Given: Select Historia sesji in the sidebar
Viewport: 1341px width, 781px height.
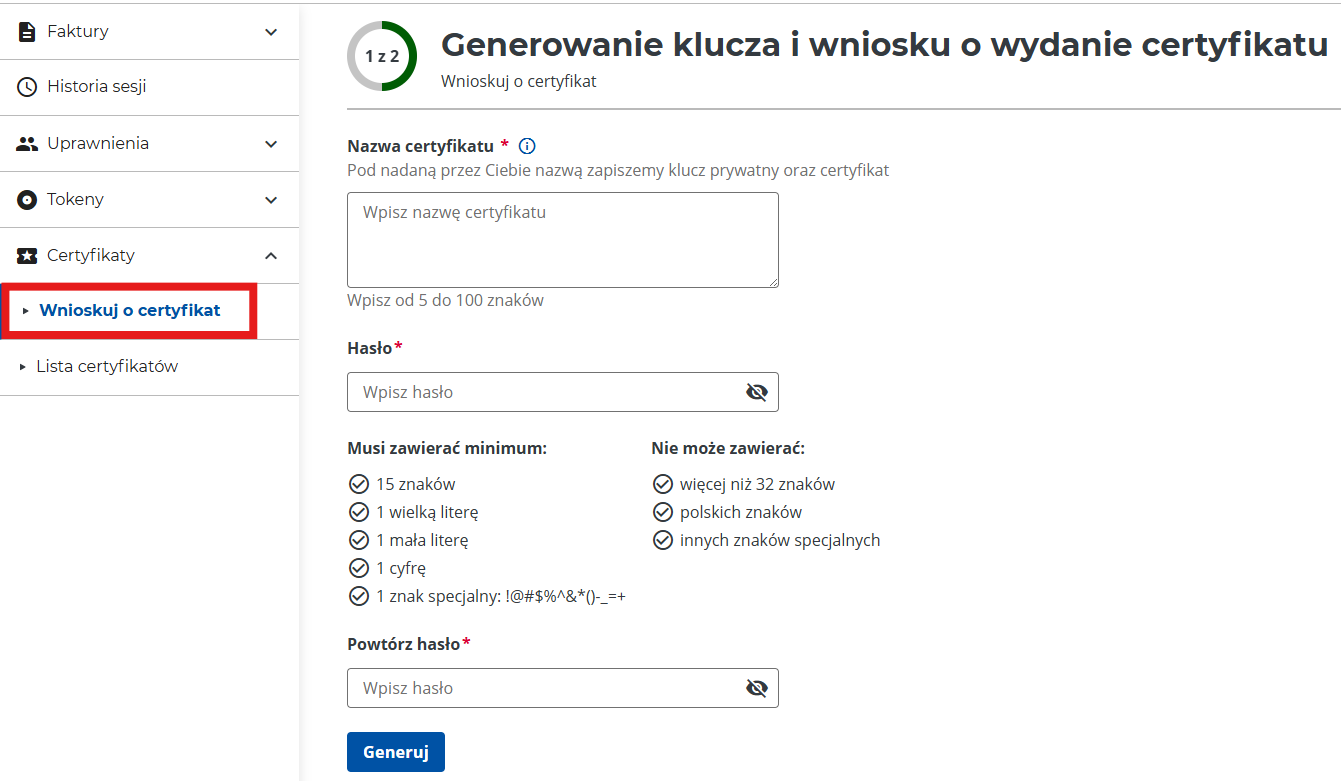Looking at the screenshot, I should click(94, 87).
